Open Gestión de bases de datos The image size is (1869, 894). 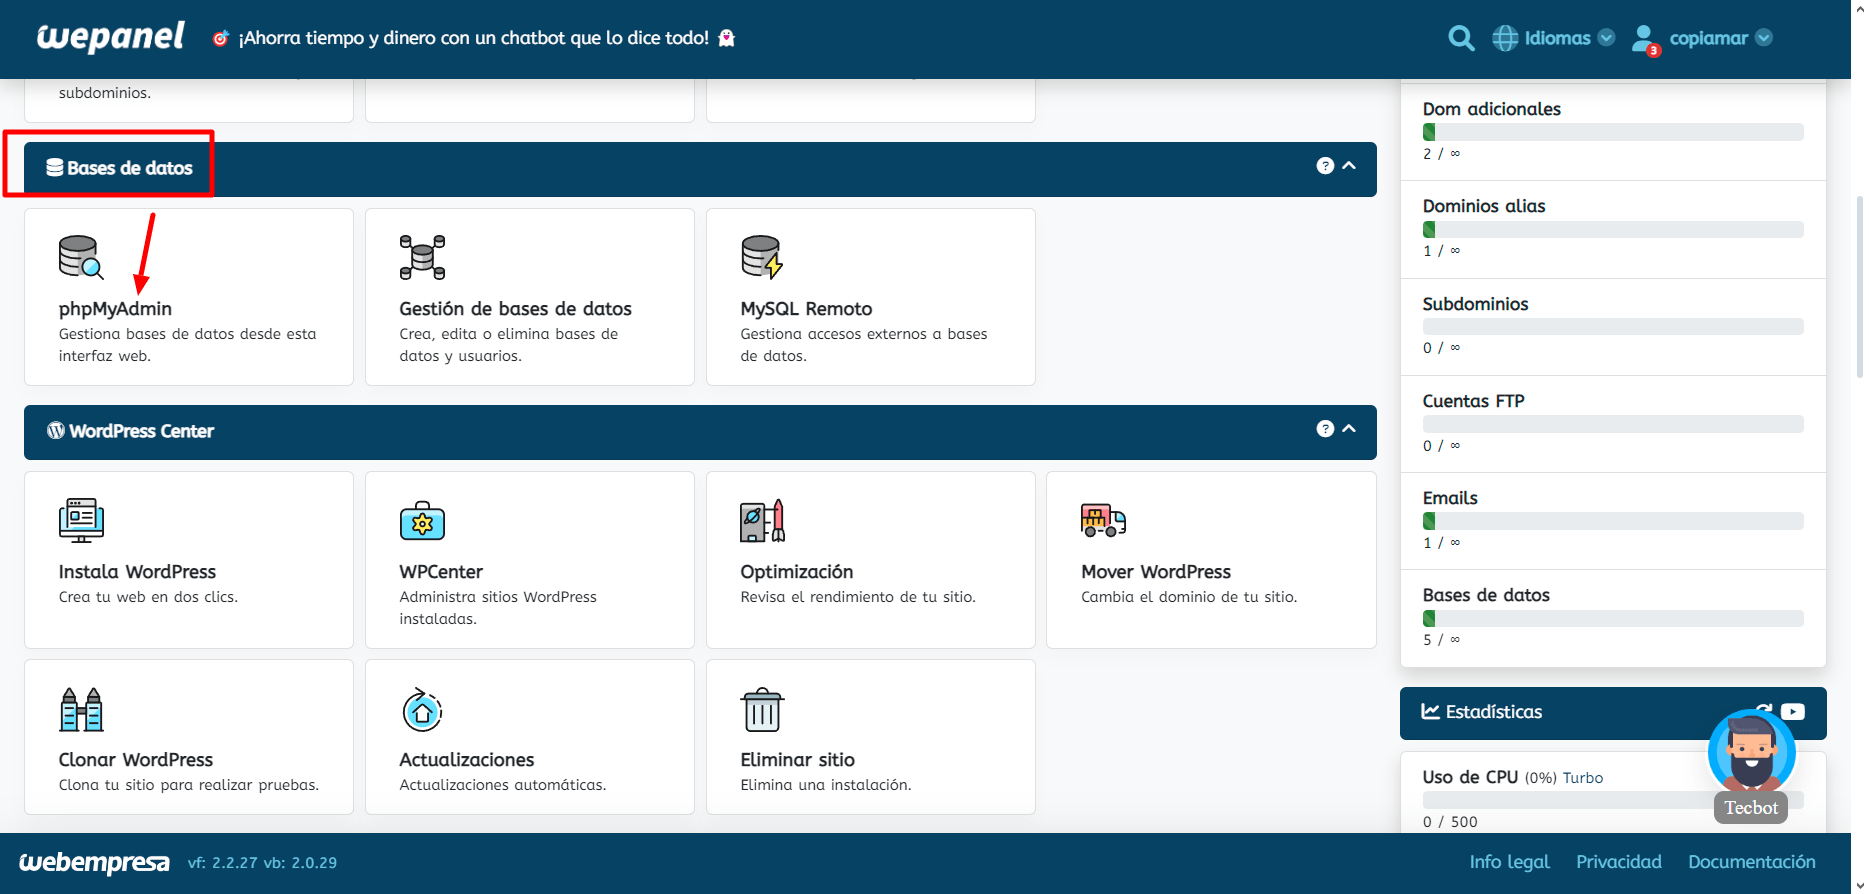[x=515, y=309]
